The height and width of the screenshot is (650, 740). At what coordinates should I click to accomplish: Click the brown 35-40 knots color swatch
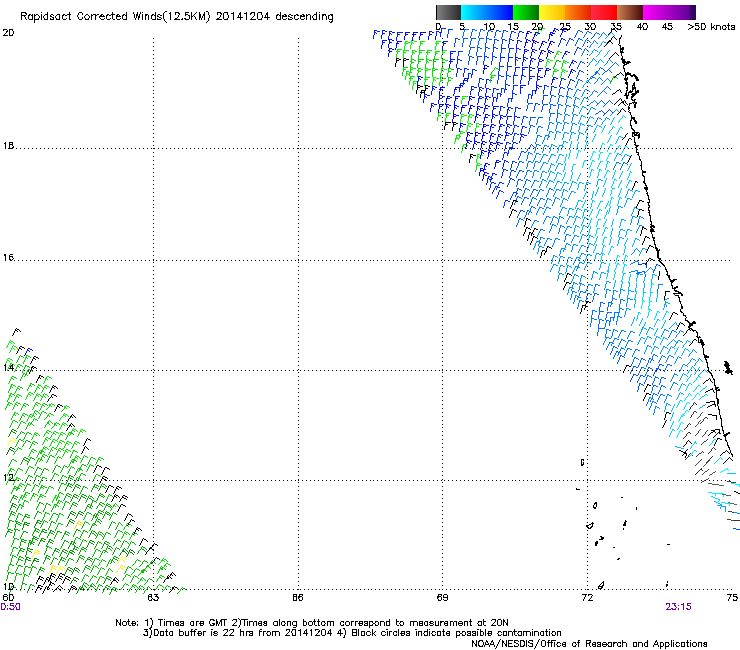pyautogui.click(x=630, y=12)
